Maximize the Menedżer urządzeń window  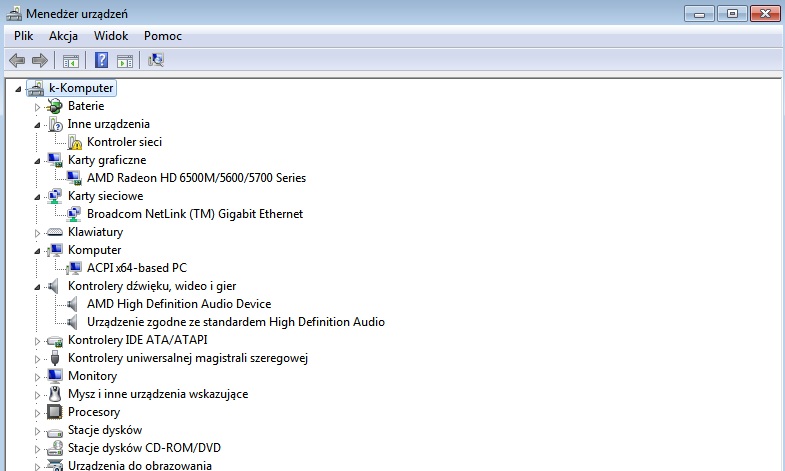(732, 14)
